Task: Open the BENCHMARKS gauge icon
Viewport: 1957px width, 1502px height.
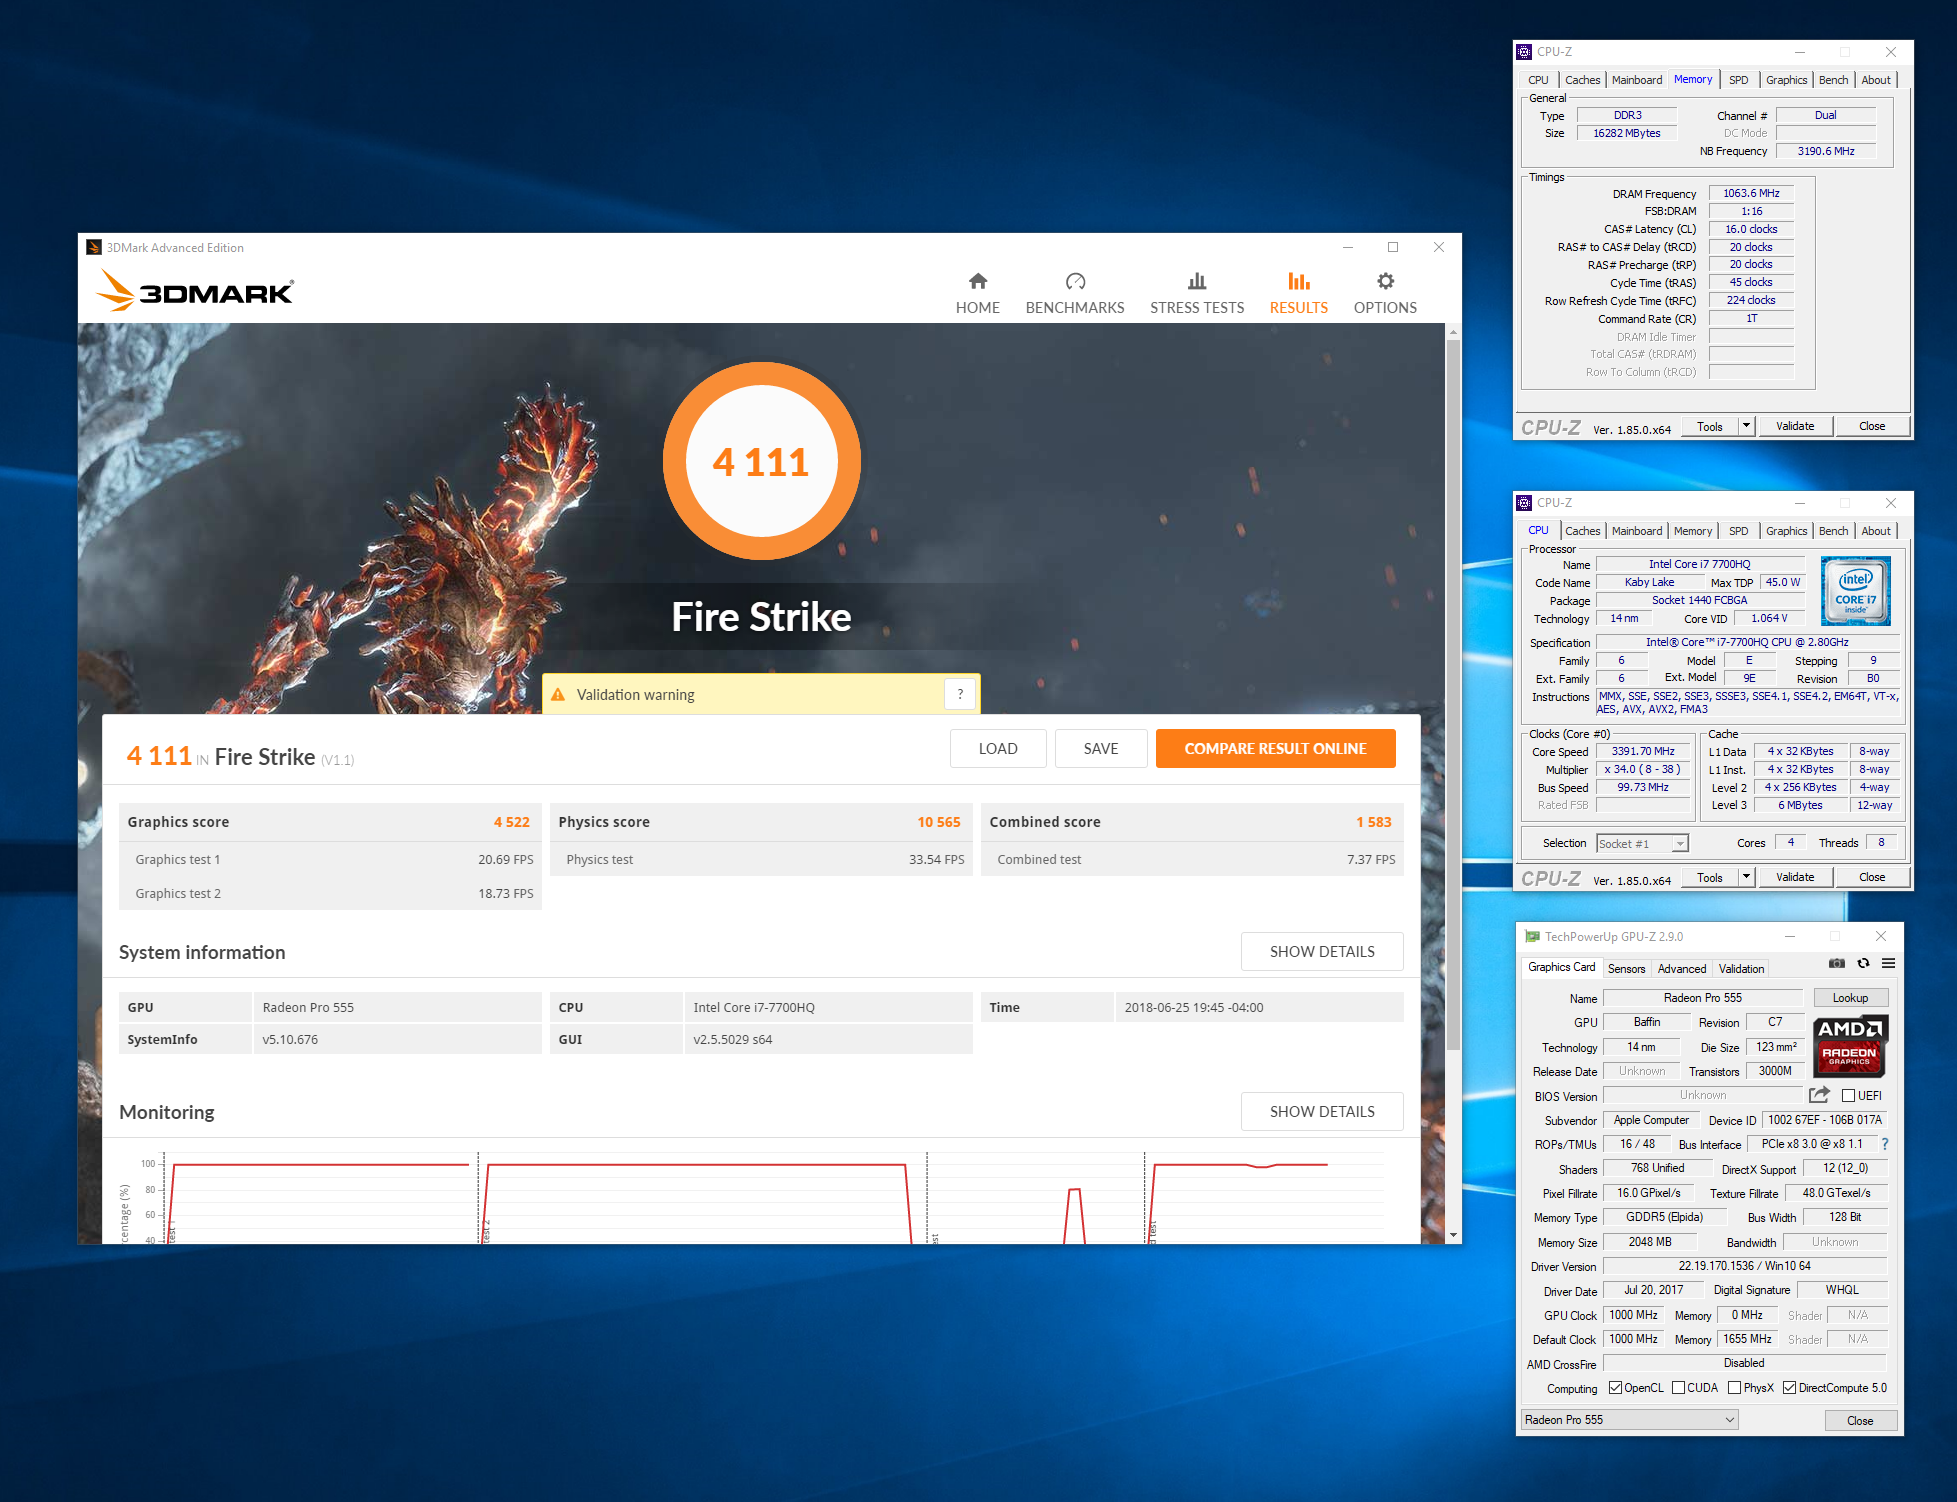Action: (x=1075, y=281)
